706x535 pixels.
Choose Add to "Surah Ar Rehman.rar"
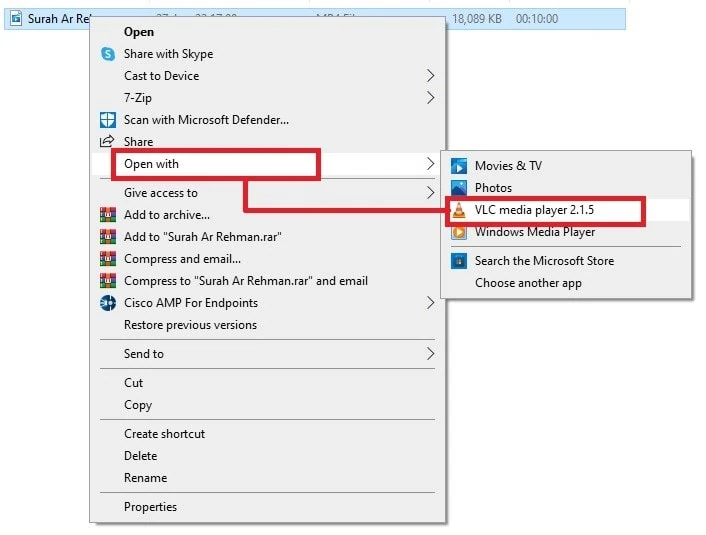pyautogui.click(x=267, y=237)
